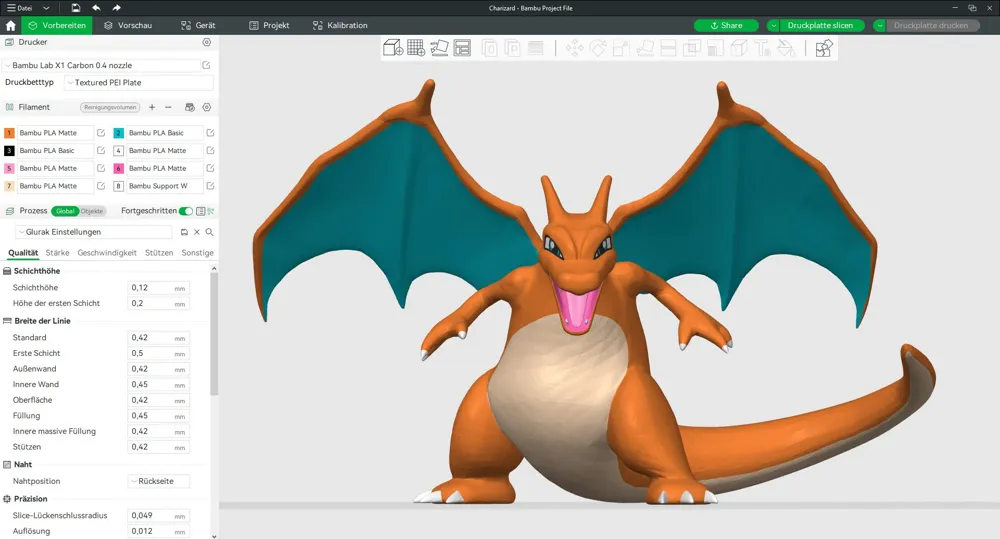Image resolution: width=1000 pixels, height=539 pixels.
Task: Open the Textured PEI Plate dropdown
Action: tap(138, 82)
